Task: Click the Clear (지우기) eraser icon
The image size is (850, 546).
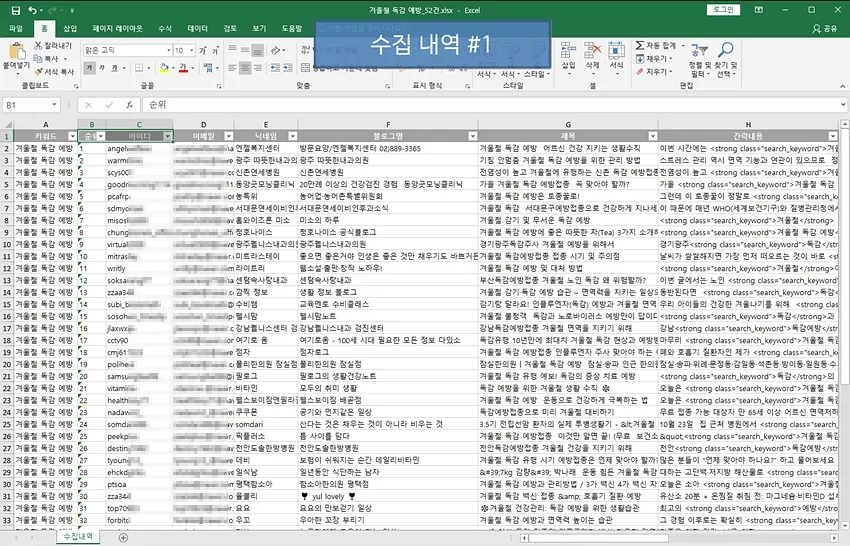Action: (640, 72)
